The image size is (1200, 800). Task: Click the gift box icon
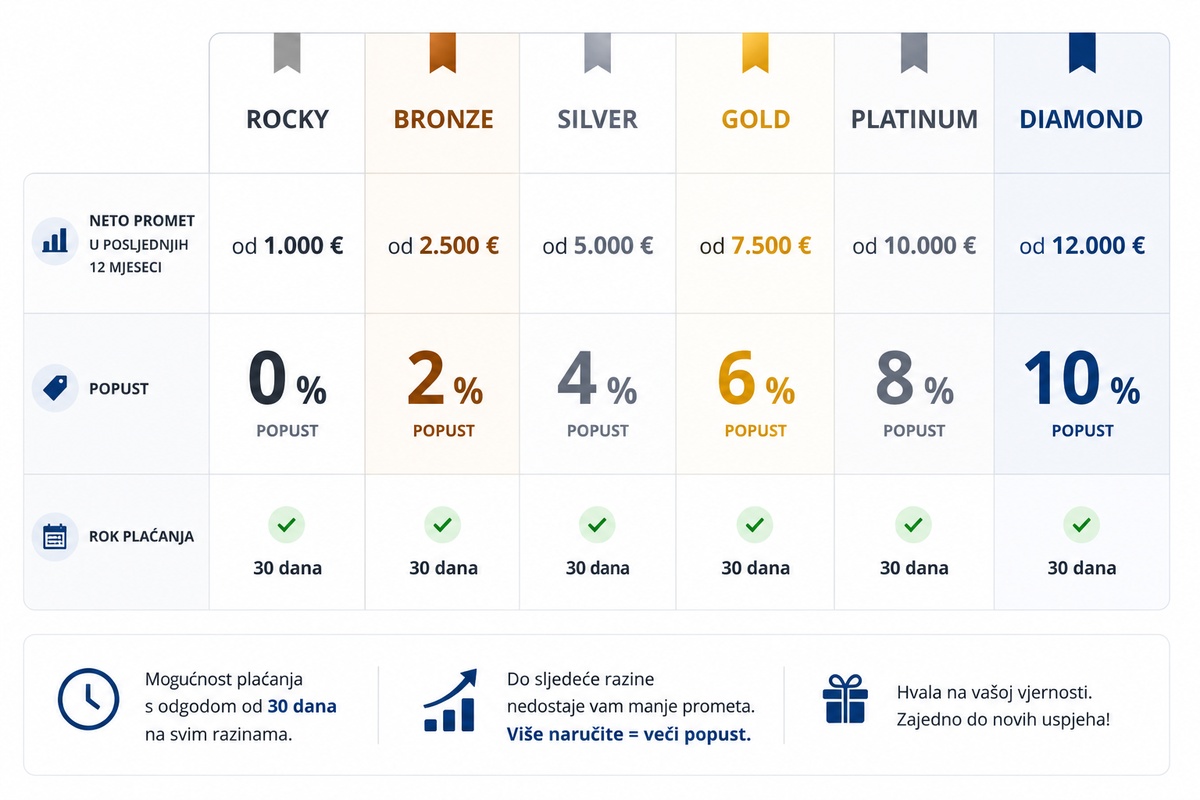tap(844, 697)
